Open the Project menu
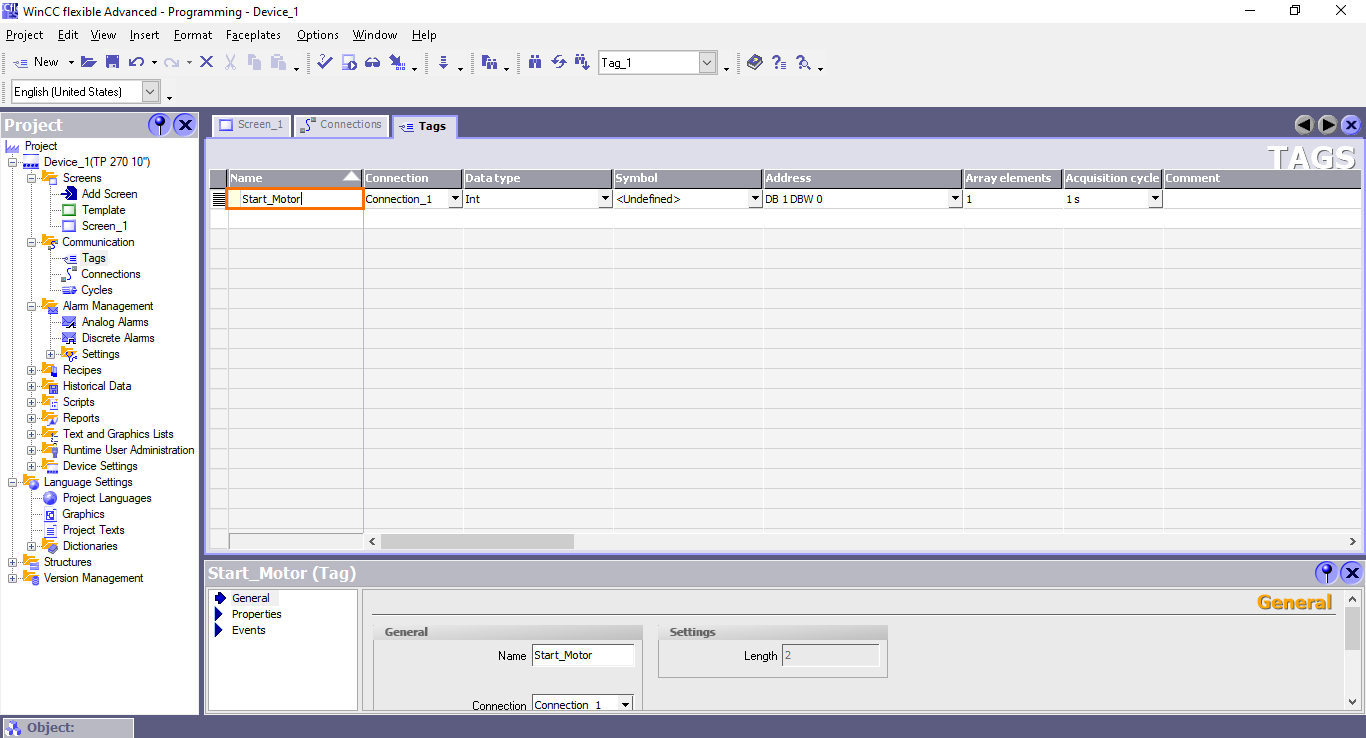The height and width of the screenshot is (738, 1366). 25,35
